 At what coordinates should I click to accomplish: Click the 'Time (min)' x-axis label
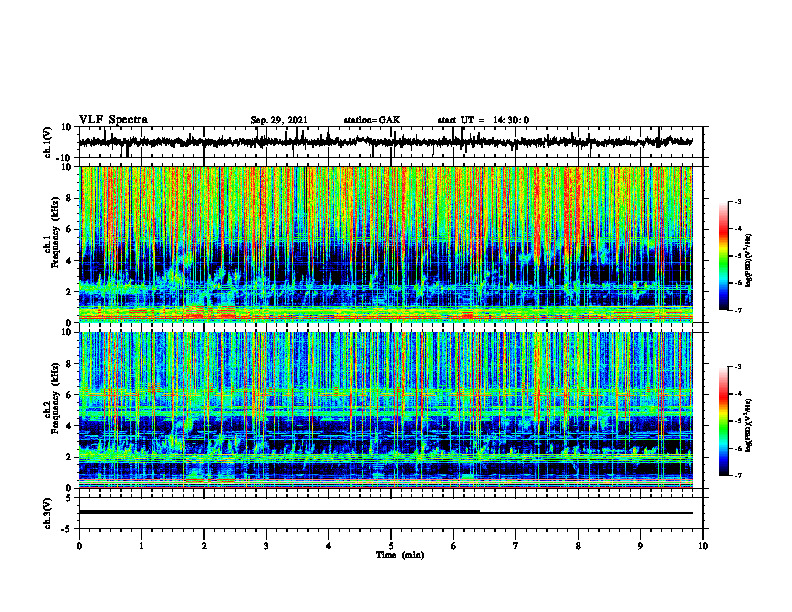(x=400, y=555)
